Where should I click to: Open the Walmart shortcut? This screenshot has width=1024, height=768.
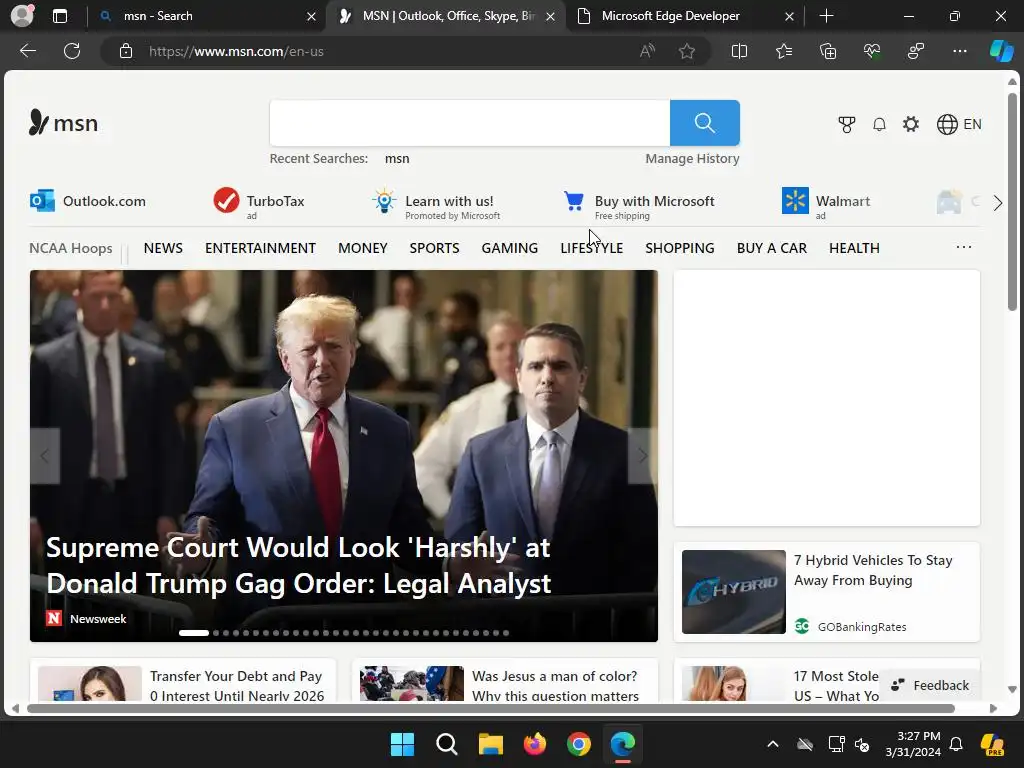pos(826,204)
